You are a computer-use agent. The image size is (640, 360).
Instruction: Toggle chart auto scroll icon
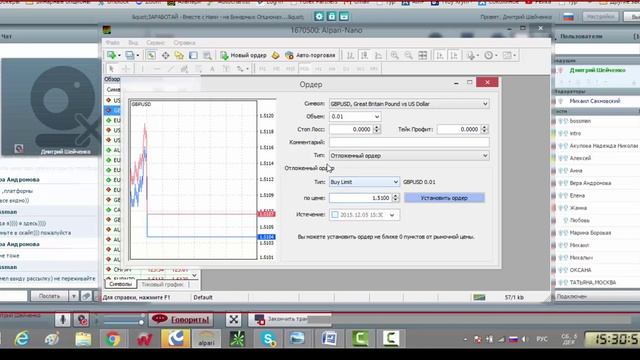coord(440,55)
